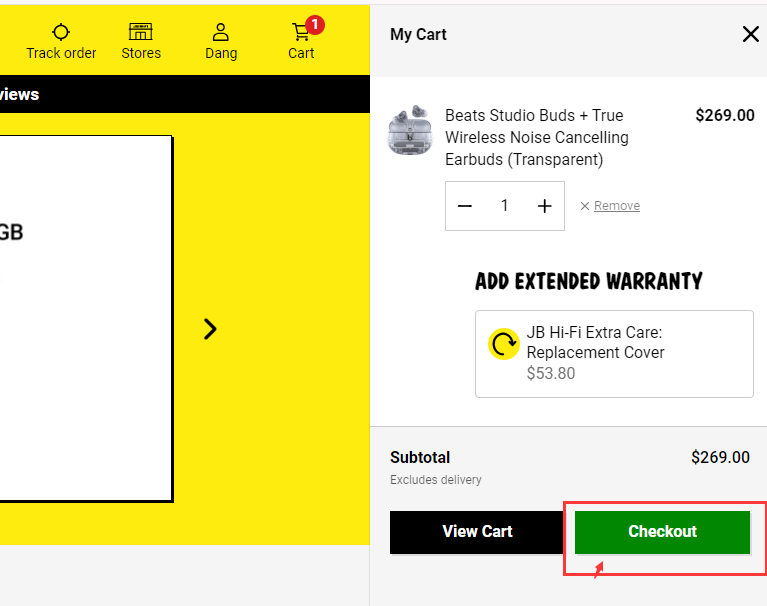This screenshot has width=767, height=606.
Task: Increase Beats Studio Buds quantity
Action: [544, 206]
